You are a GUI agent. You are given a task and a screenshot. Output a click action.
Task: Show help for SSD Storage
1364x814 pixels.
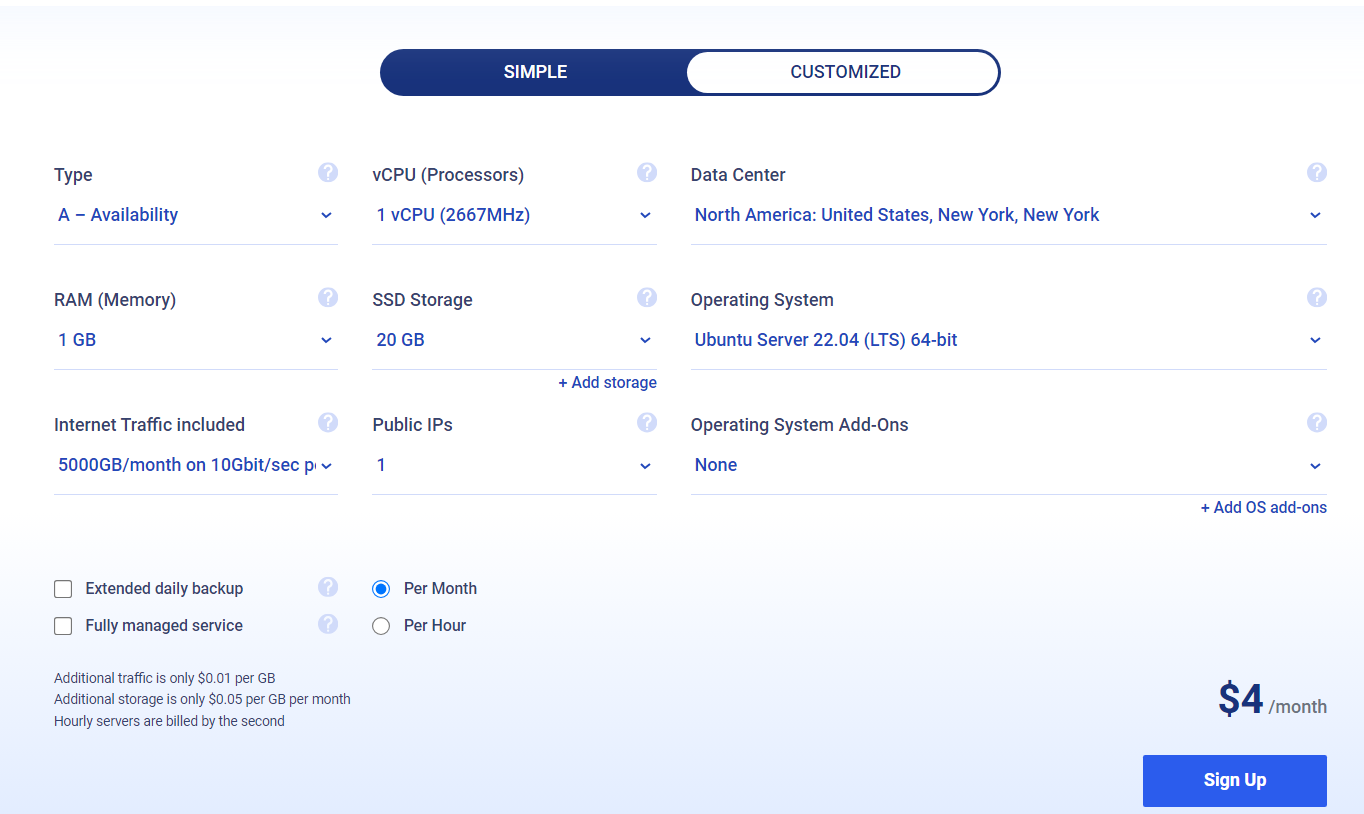click(x=647, y=298)
